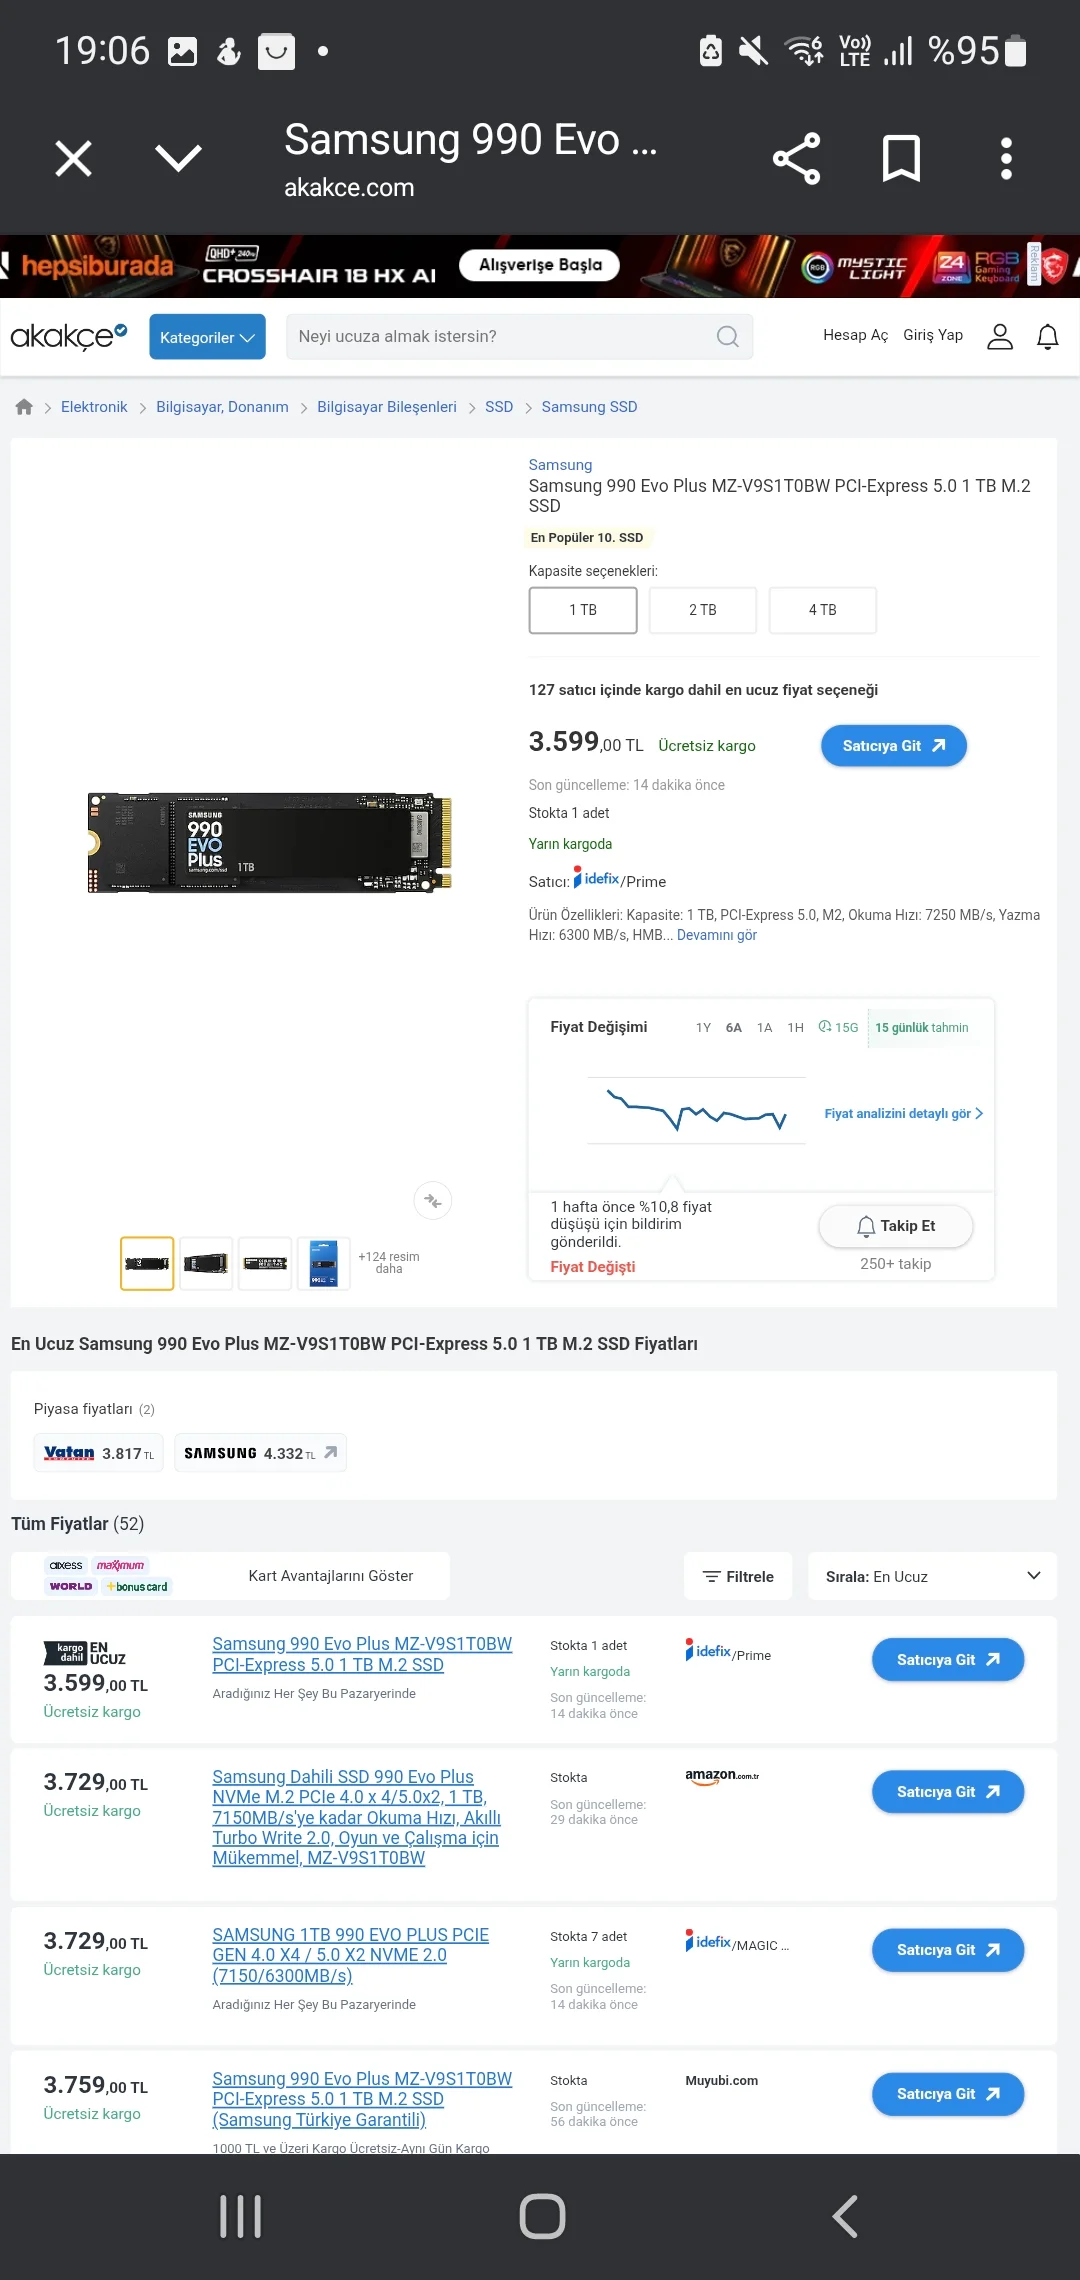Bookmark this page with bookmark icon
The width and height of the screenshot is (1080, 2280).
901,159
